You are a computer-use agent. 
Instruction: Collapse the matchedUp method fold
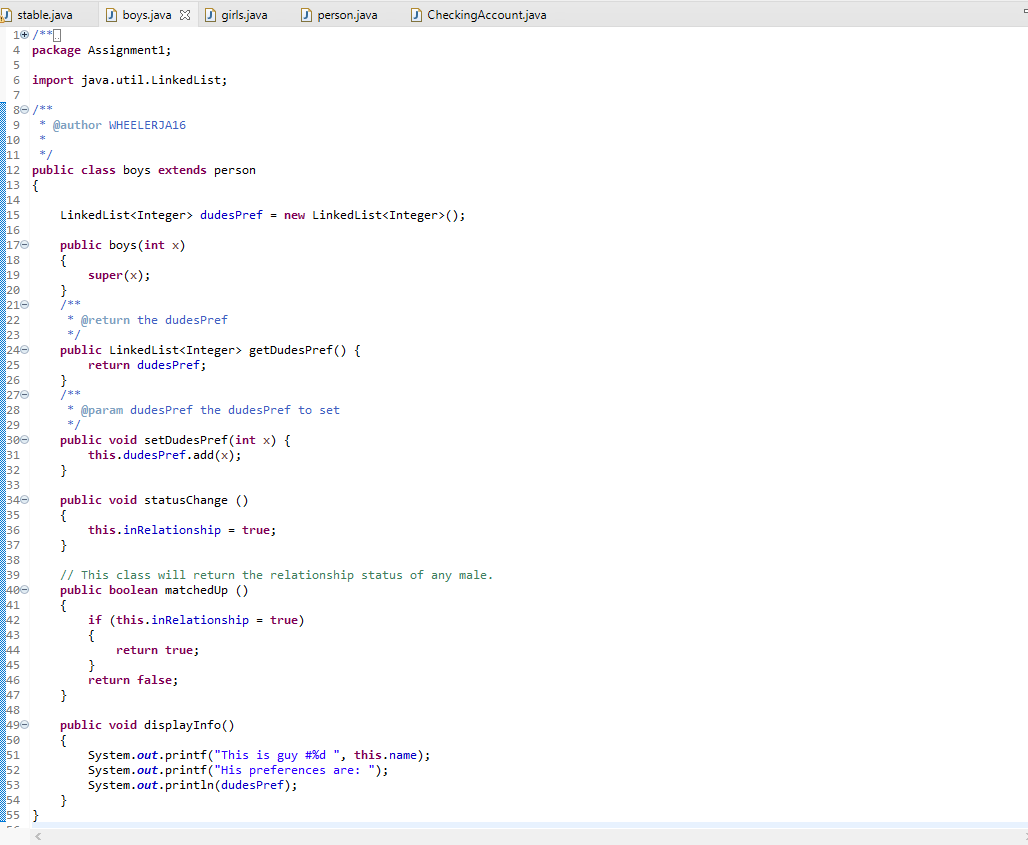coord(22,590)
